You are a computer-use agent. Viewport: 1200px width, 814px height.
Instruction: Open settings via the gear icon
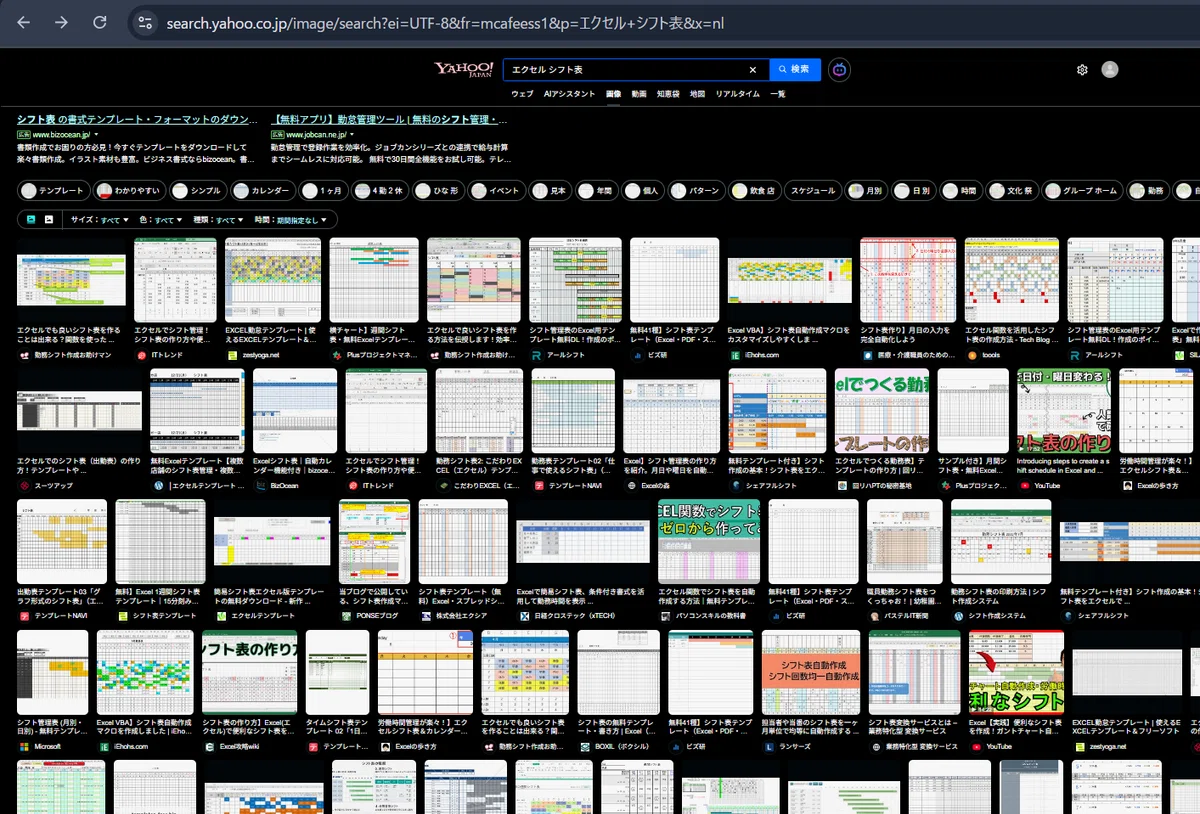tap(1082, 70)
